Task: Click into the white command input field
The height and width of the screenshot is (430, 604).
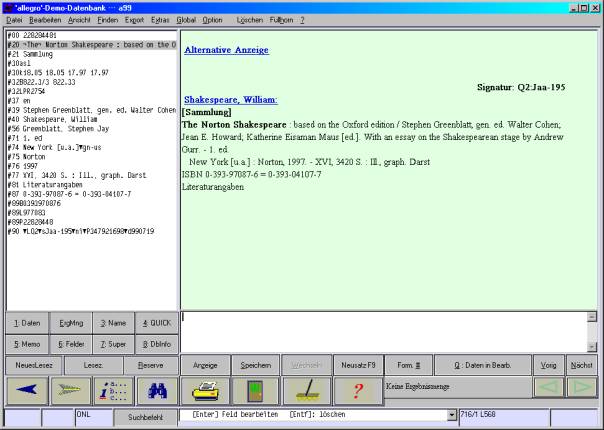Action: pyautogui.click(x=384, y=331)
